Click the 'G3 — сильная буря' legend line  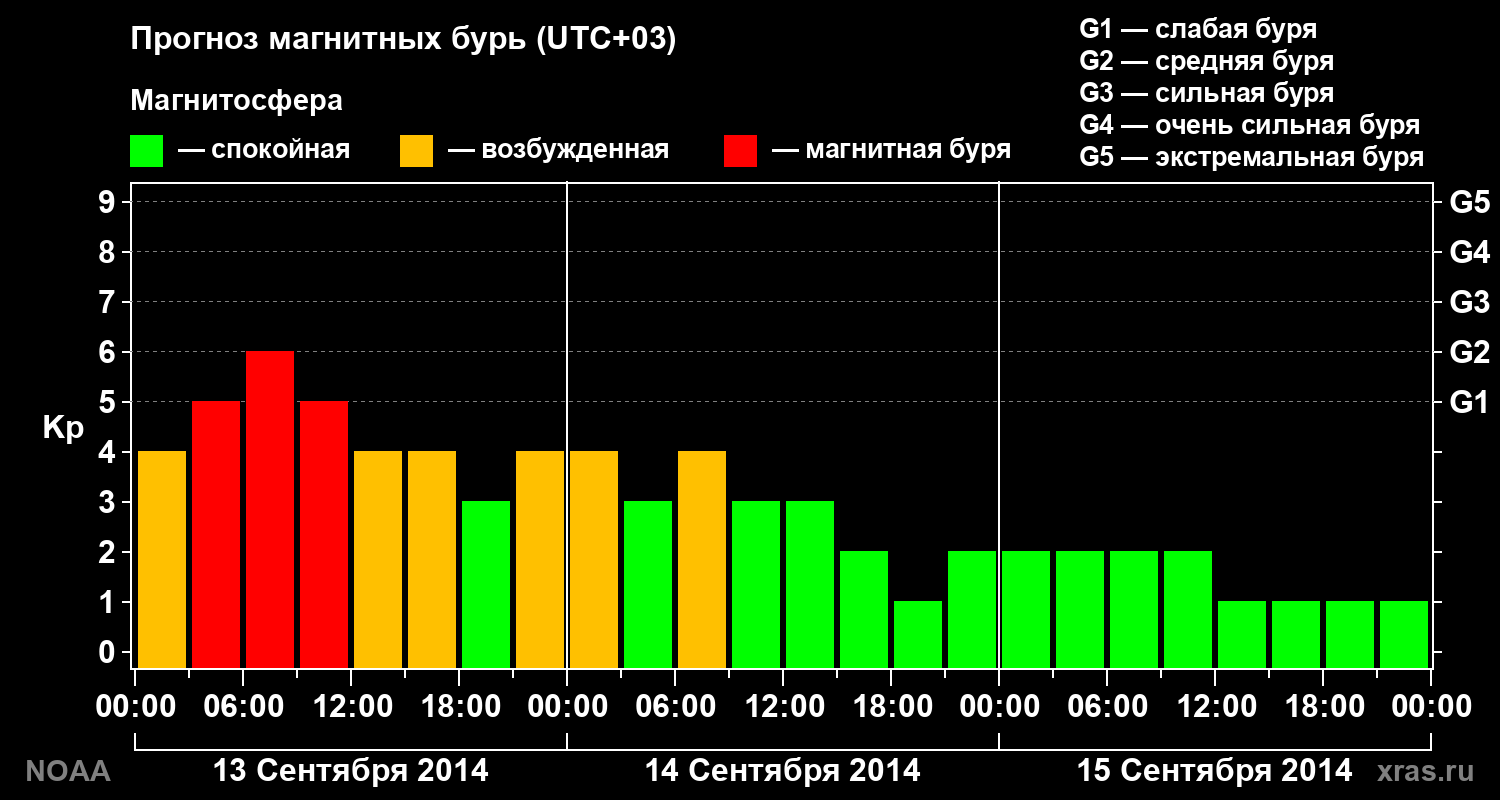pos(1206,93)
